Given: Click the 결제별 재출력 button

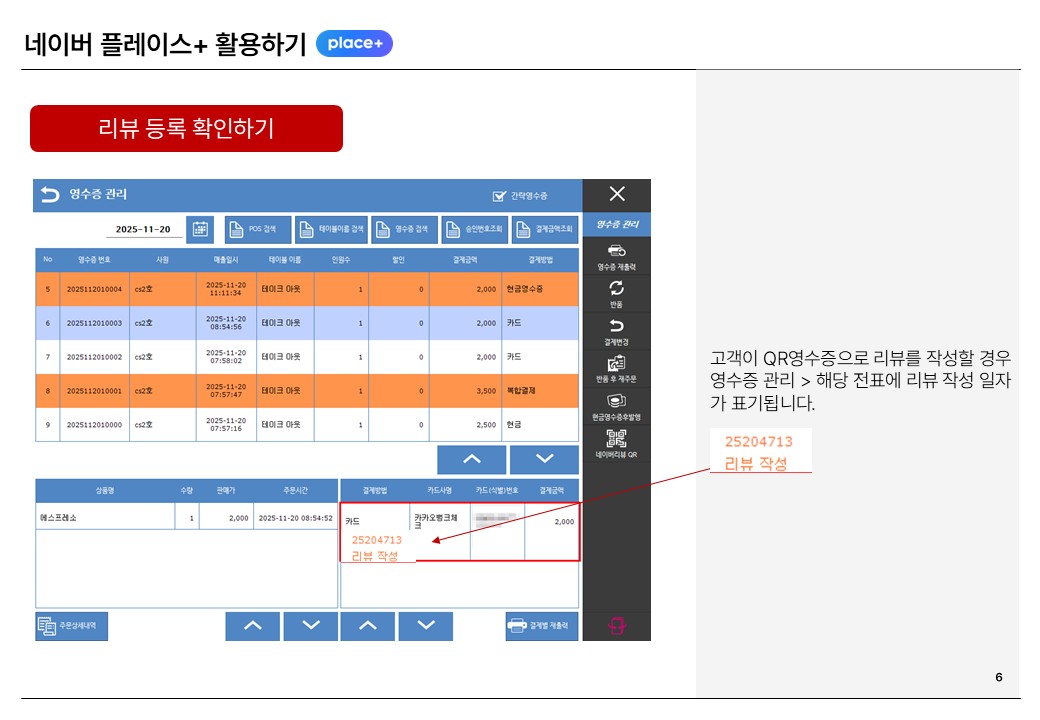Looking at the screenshot, I should pyautogui.click(x=542, y=626).
